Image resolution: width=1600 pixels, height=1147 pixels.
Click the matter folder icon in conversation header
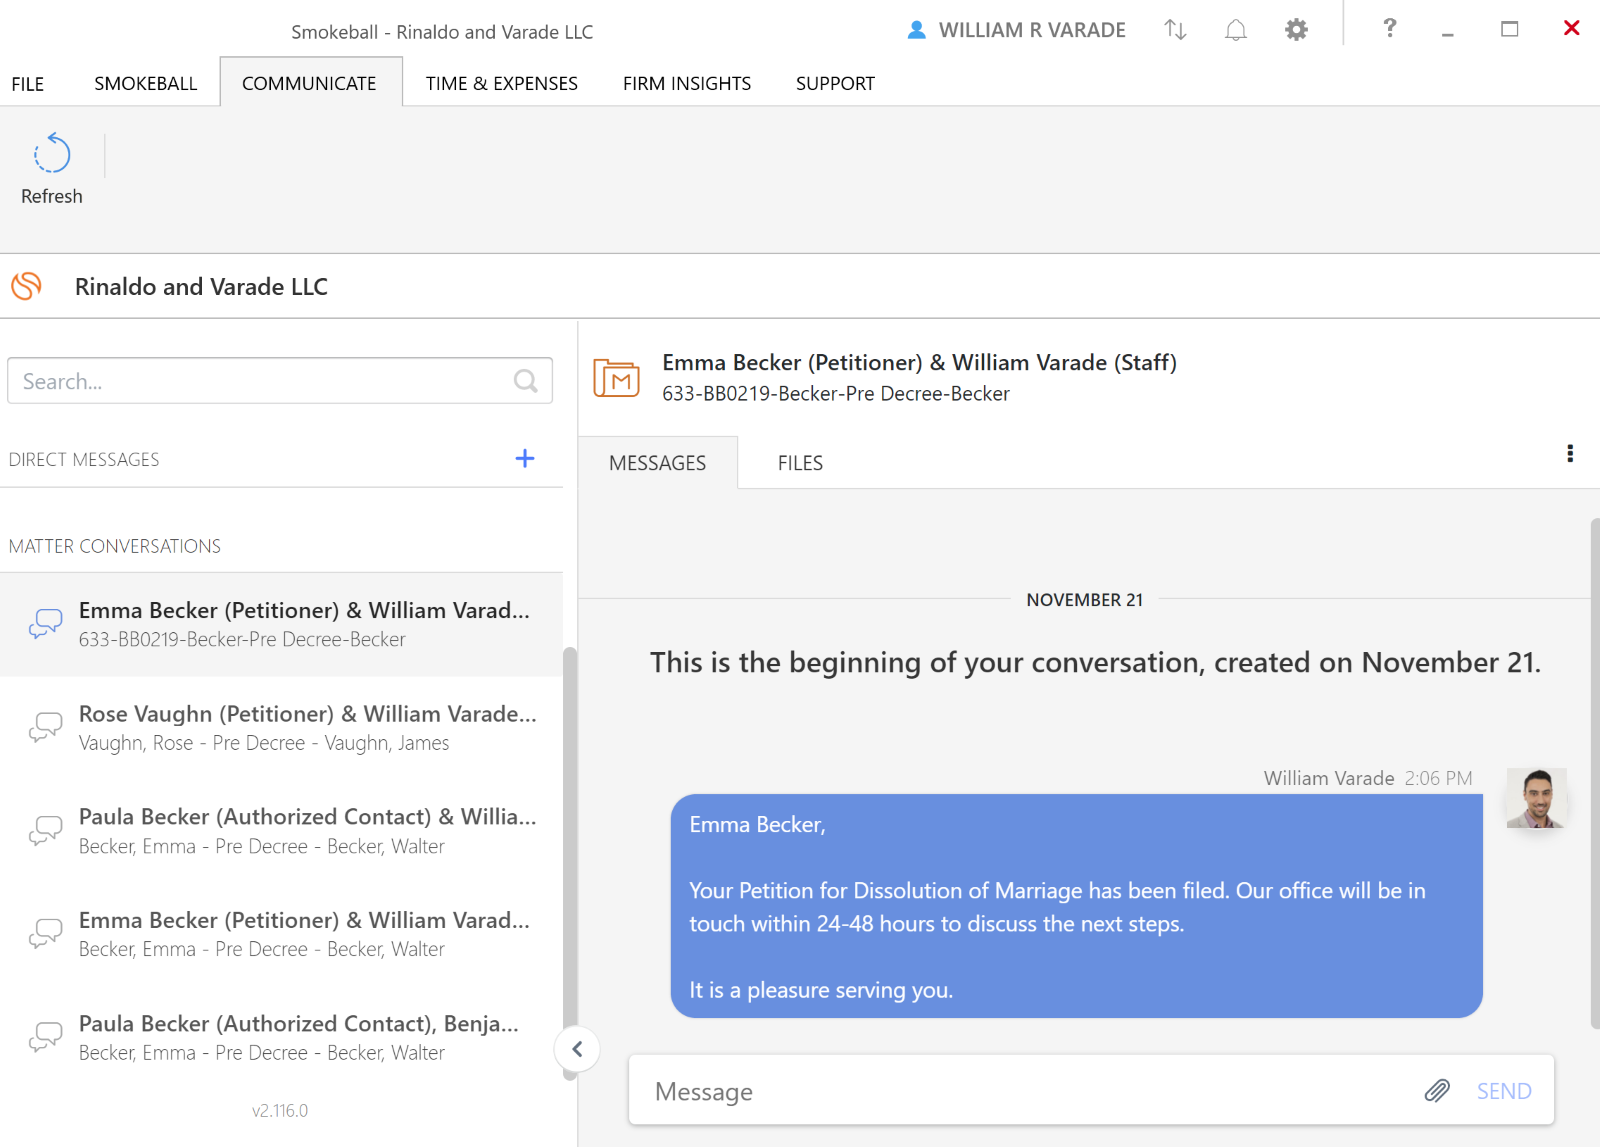point(616,378)
